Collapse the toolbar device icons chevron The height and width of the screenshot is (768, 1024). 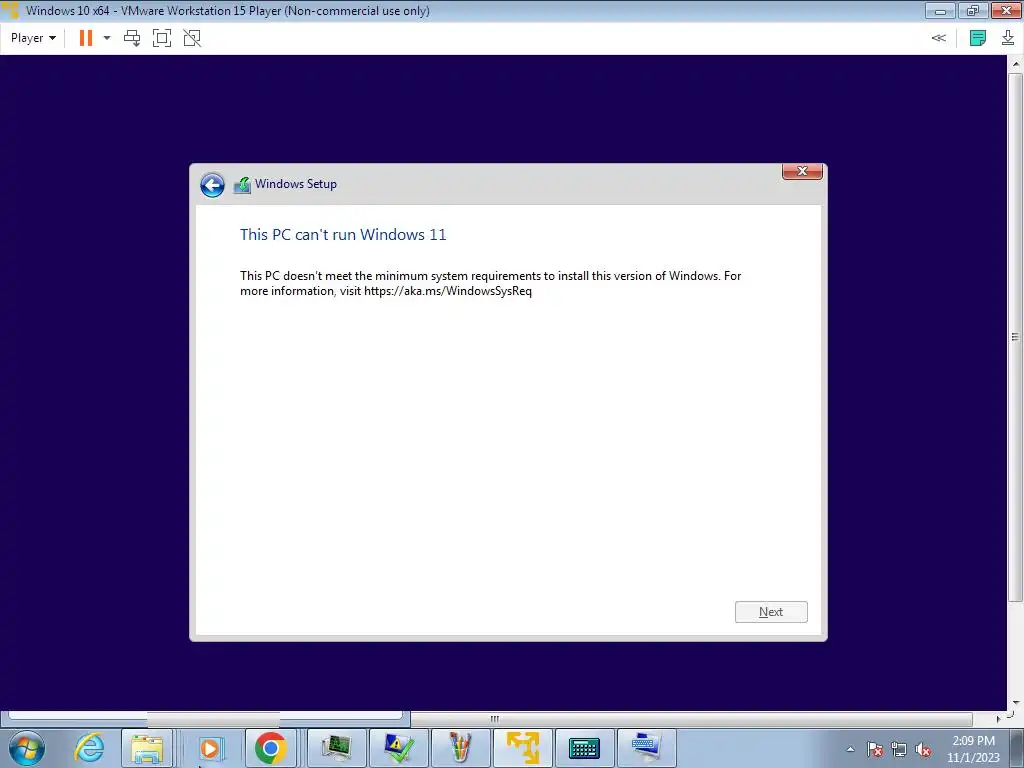(x=938, y=38)
